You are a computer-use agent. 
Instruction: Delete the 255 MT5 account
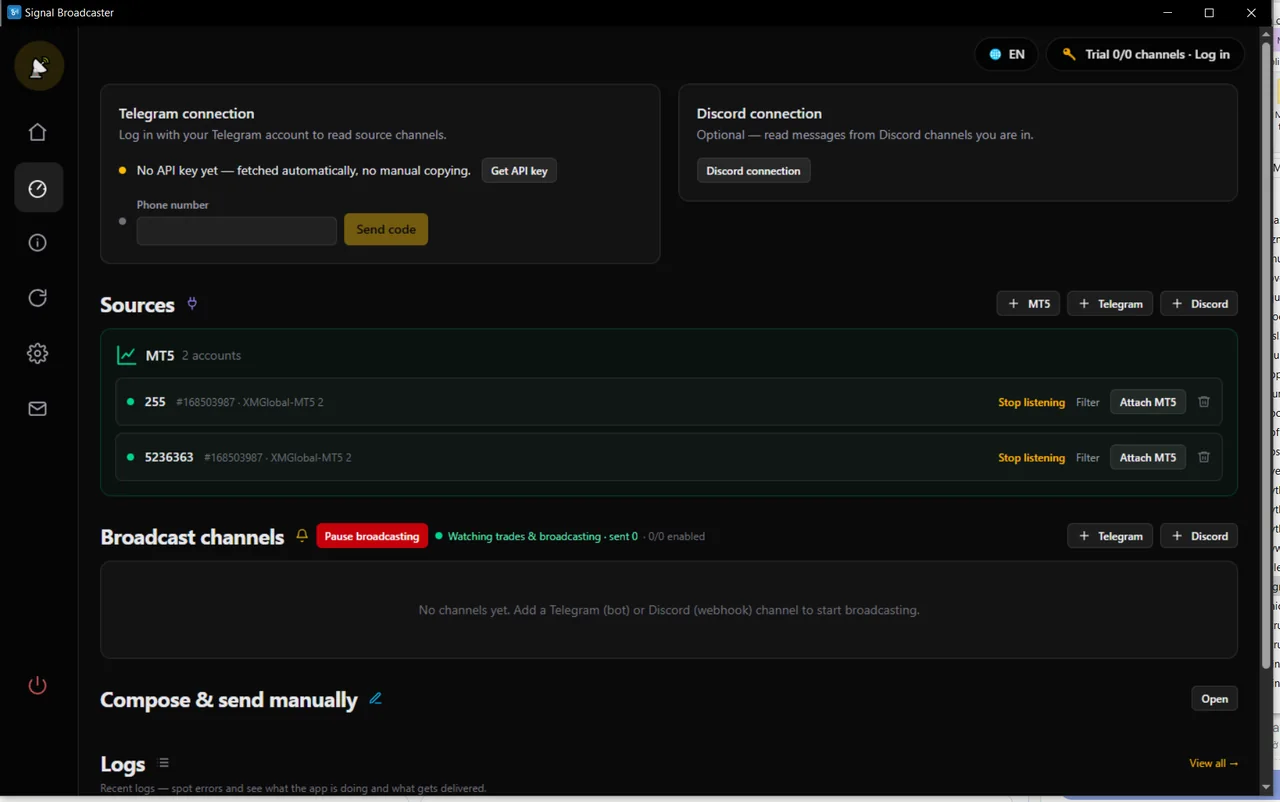[1204, 402]
